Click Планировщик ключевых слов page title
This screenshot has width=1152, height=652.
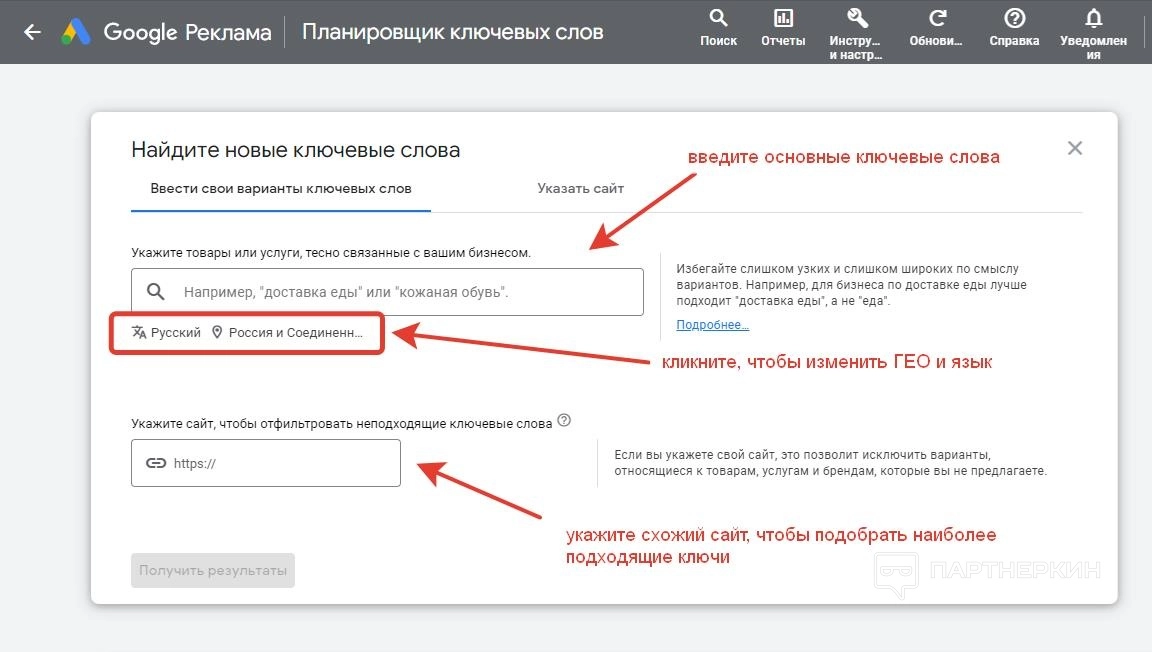(453, 32)
